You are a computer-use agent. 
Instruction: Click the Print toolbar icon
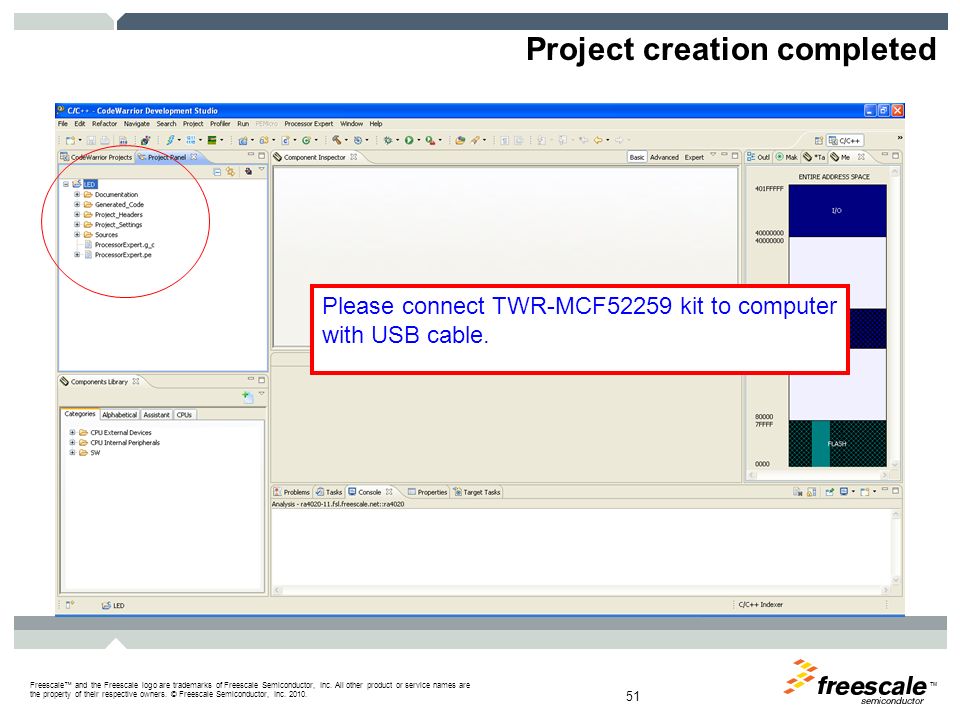pos(105,140)
